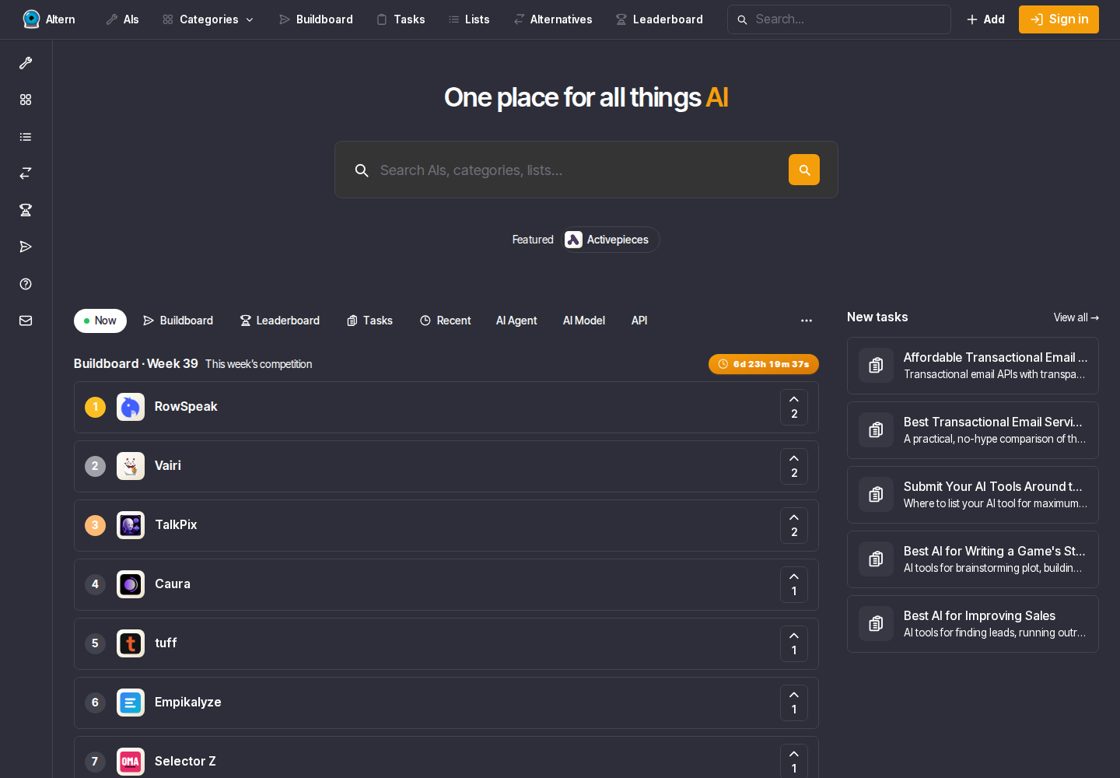Open mail envelope icon in left sidebar
The width and height of the screenshot is (1120, 778).
26,321
